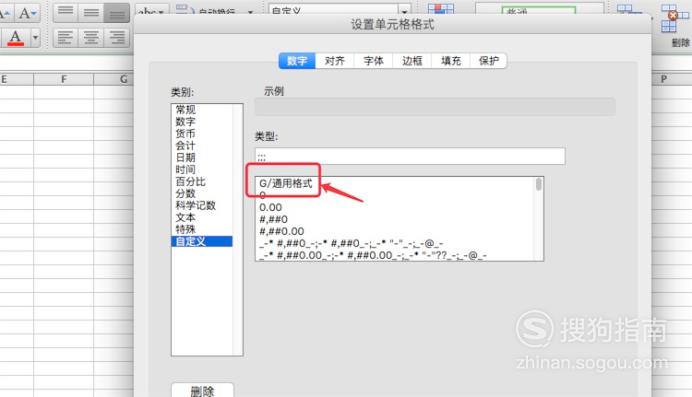
Task: Select column E header in the spreadsheet
Action: pos(16,79)
